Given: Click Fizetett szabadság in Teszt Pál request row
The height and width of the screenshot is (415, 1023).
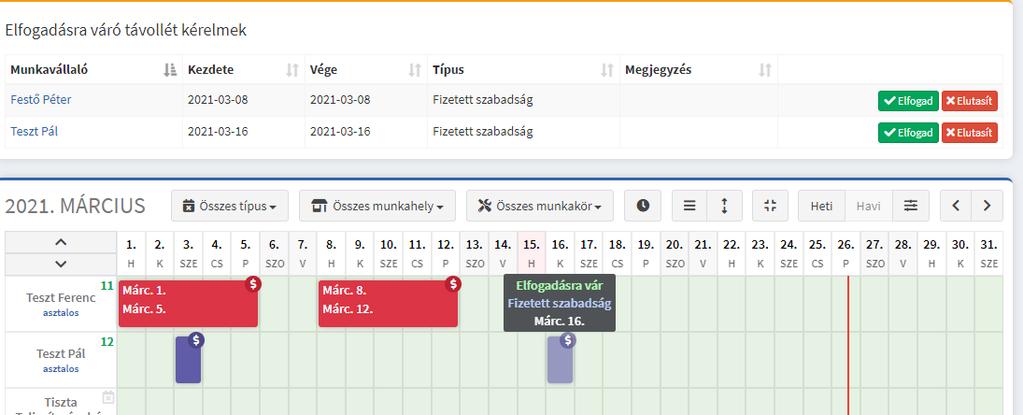Looking at the screenshot, I should click(483, 131).
